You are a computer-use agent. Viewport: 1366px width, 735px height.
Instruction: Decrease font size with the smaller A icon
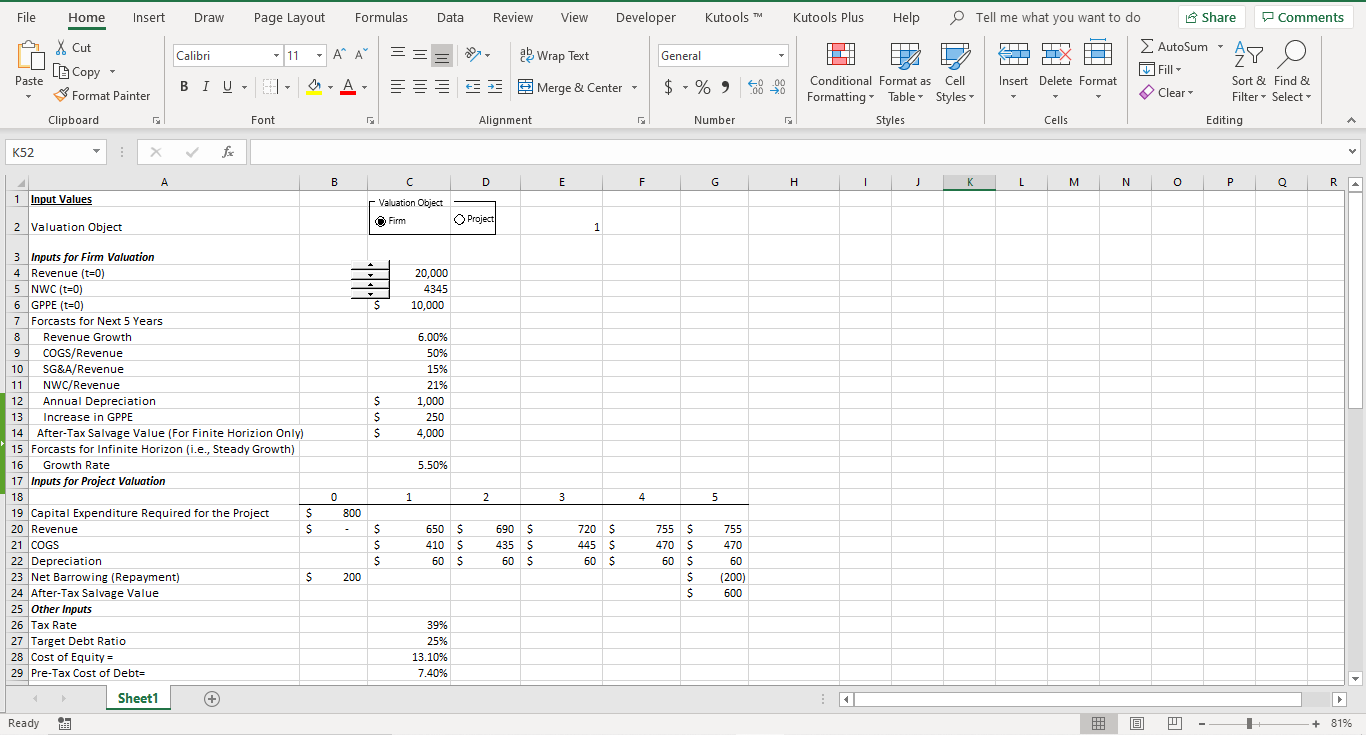(360, 56)
